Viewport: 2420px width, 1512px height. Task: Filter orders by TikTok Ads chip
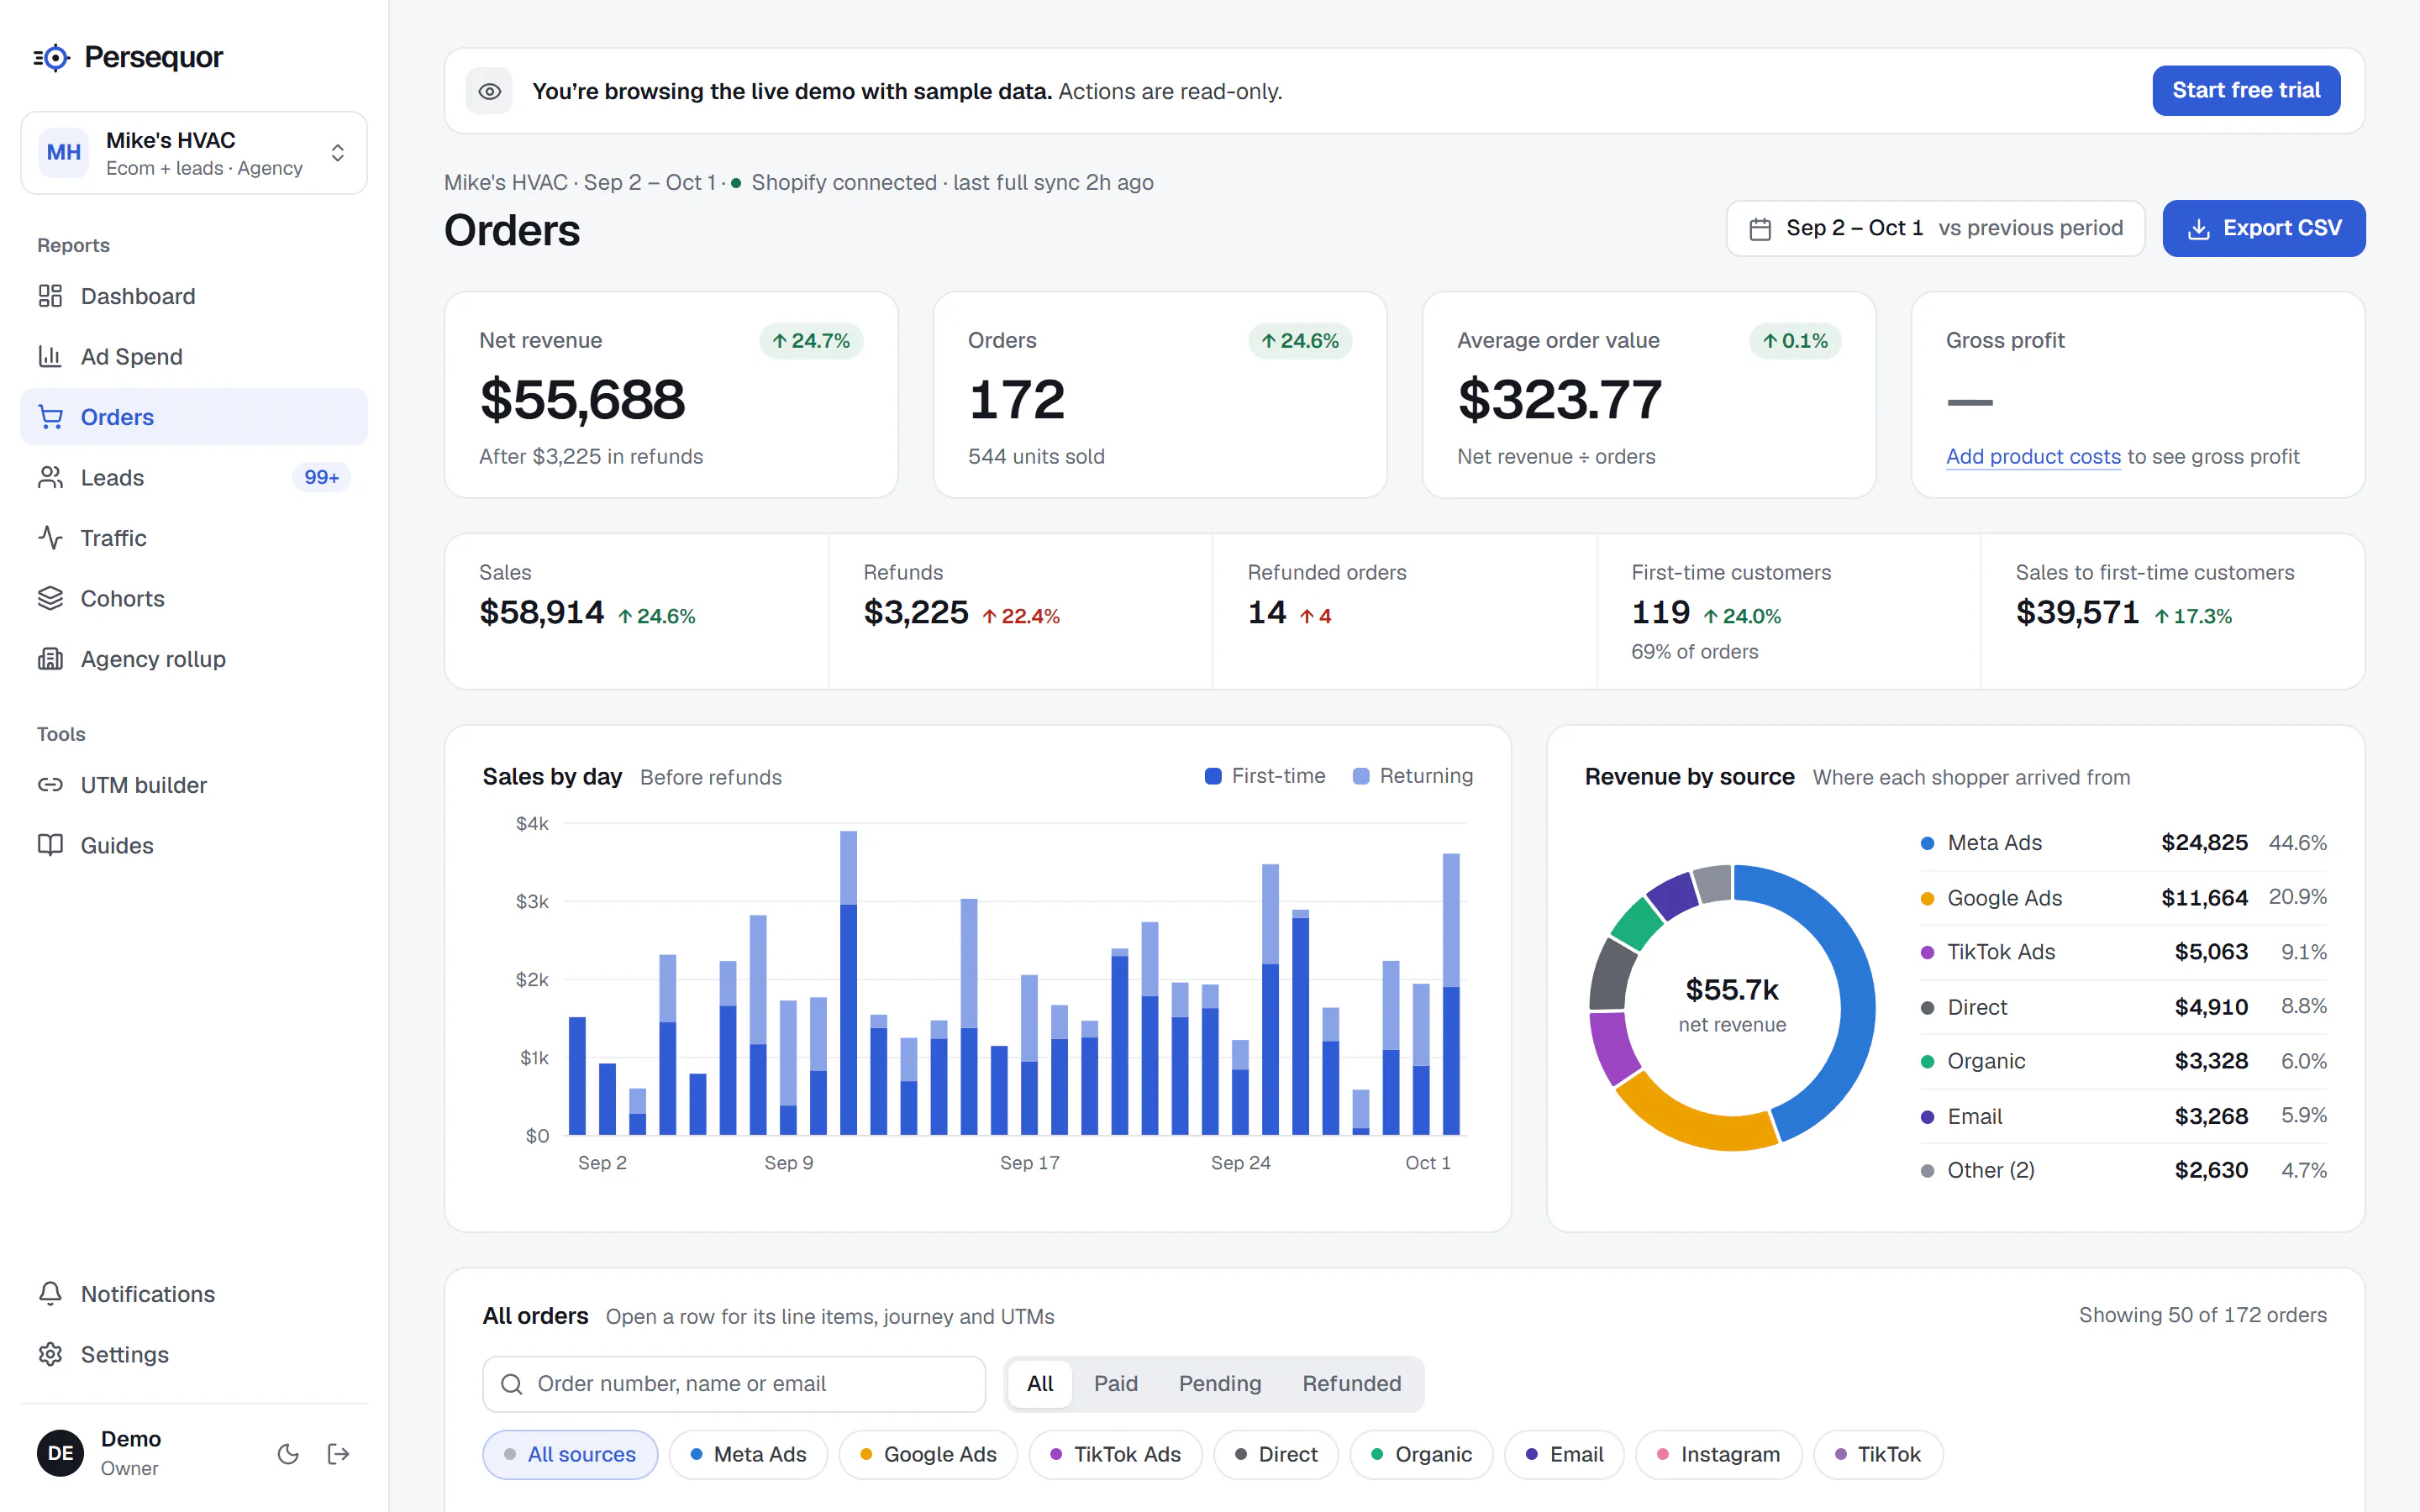click(x=1115, y=1454)
